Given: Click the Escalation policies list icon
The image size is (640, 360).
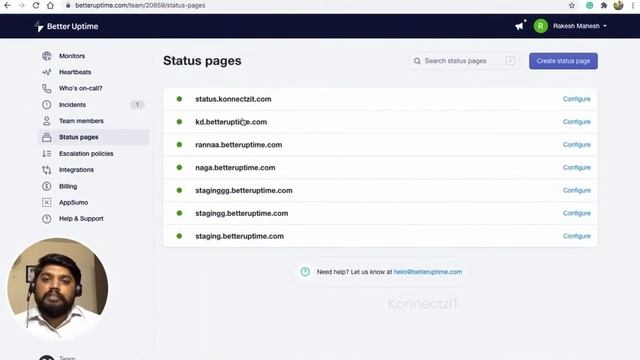Looking at the screenshot, I should tap(47, 153).
